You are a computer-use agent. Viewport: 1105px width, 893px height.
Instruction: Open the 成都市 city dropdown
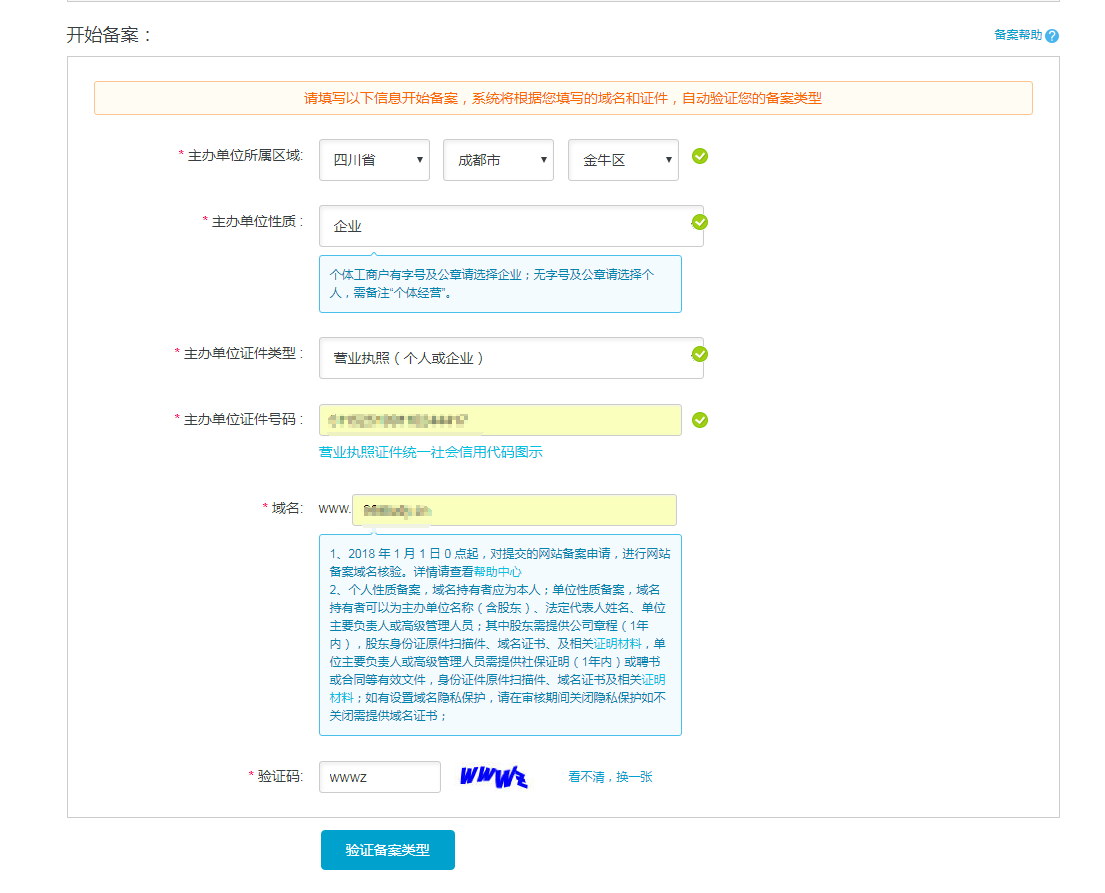click(498, 159)
